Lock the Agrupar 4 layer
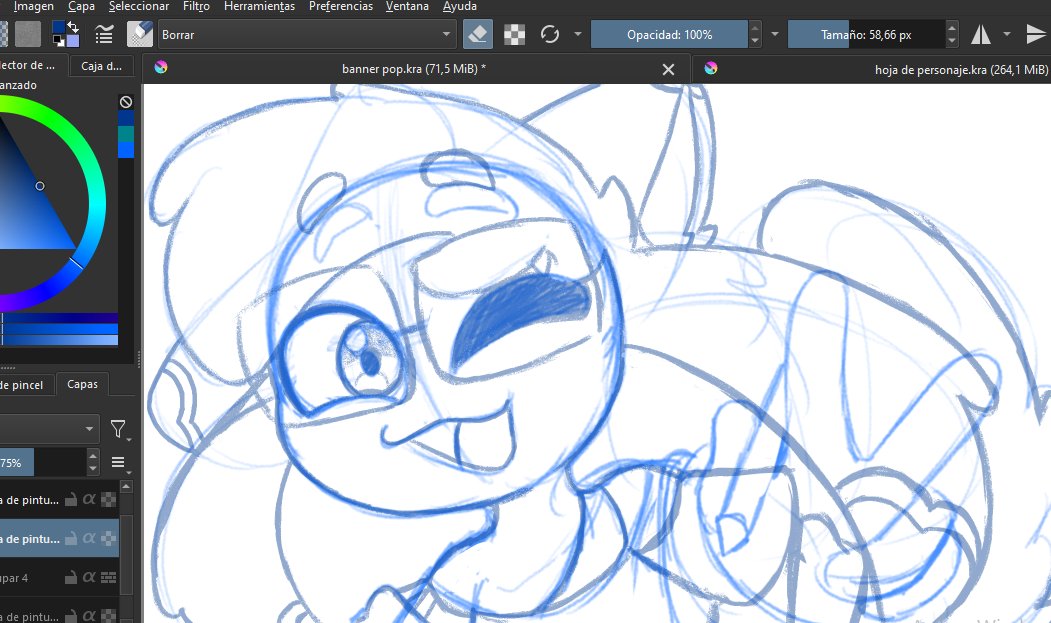The width and height of the screenshot is (1051, 623). (72, 577)
